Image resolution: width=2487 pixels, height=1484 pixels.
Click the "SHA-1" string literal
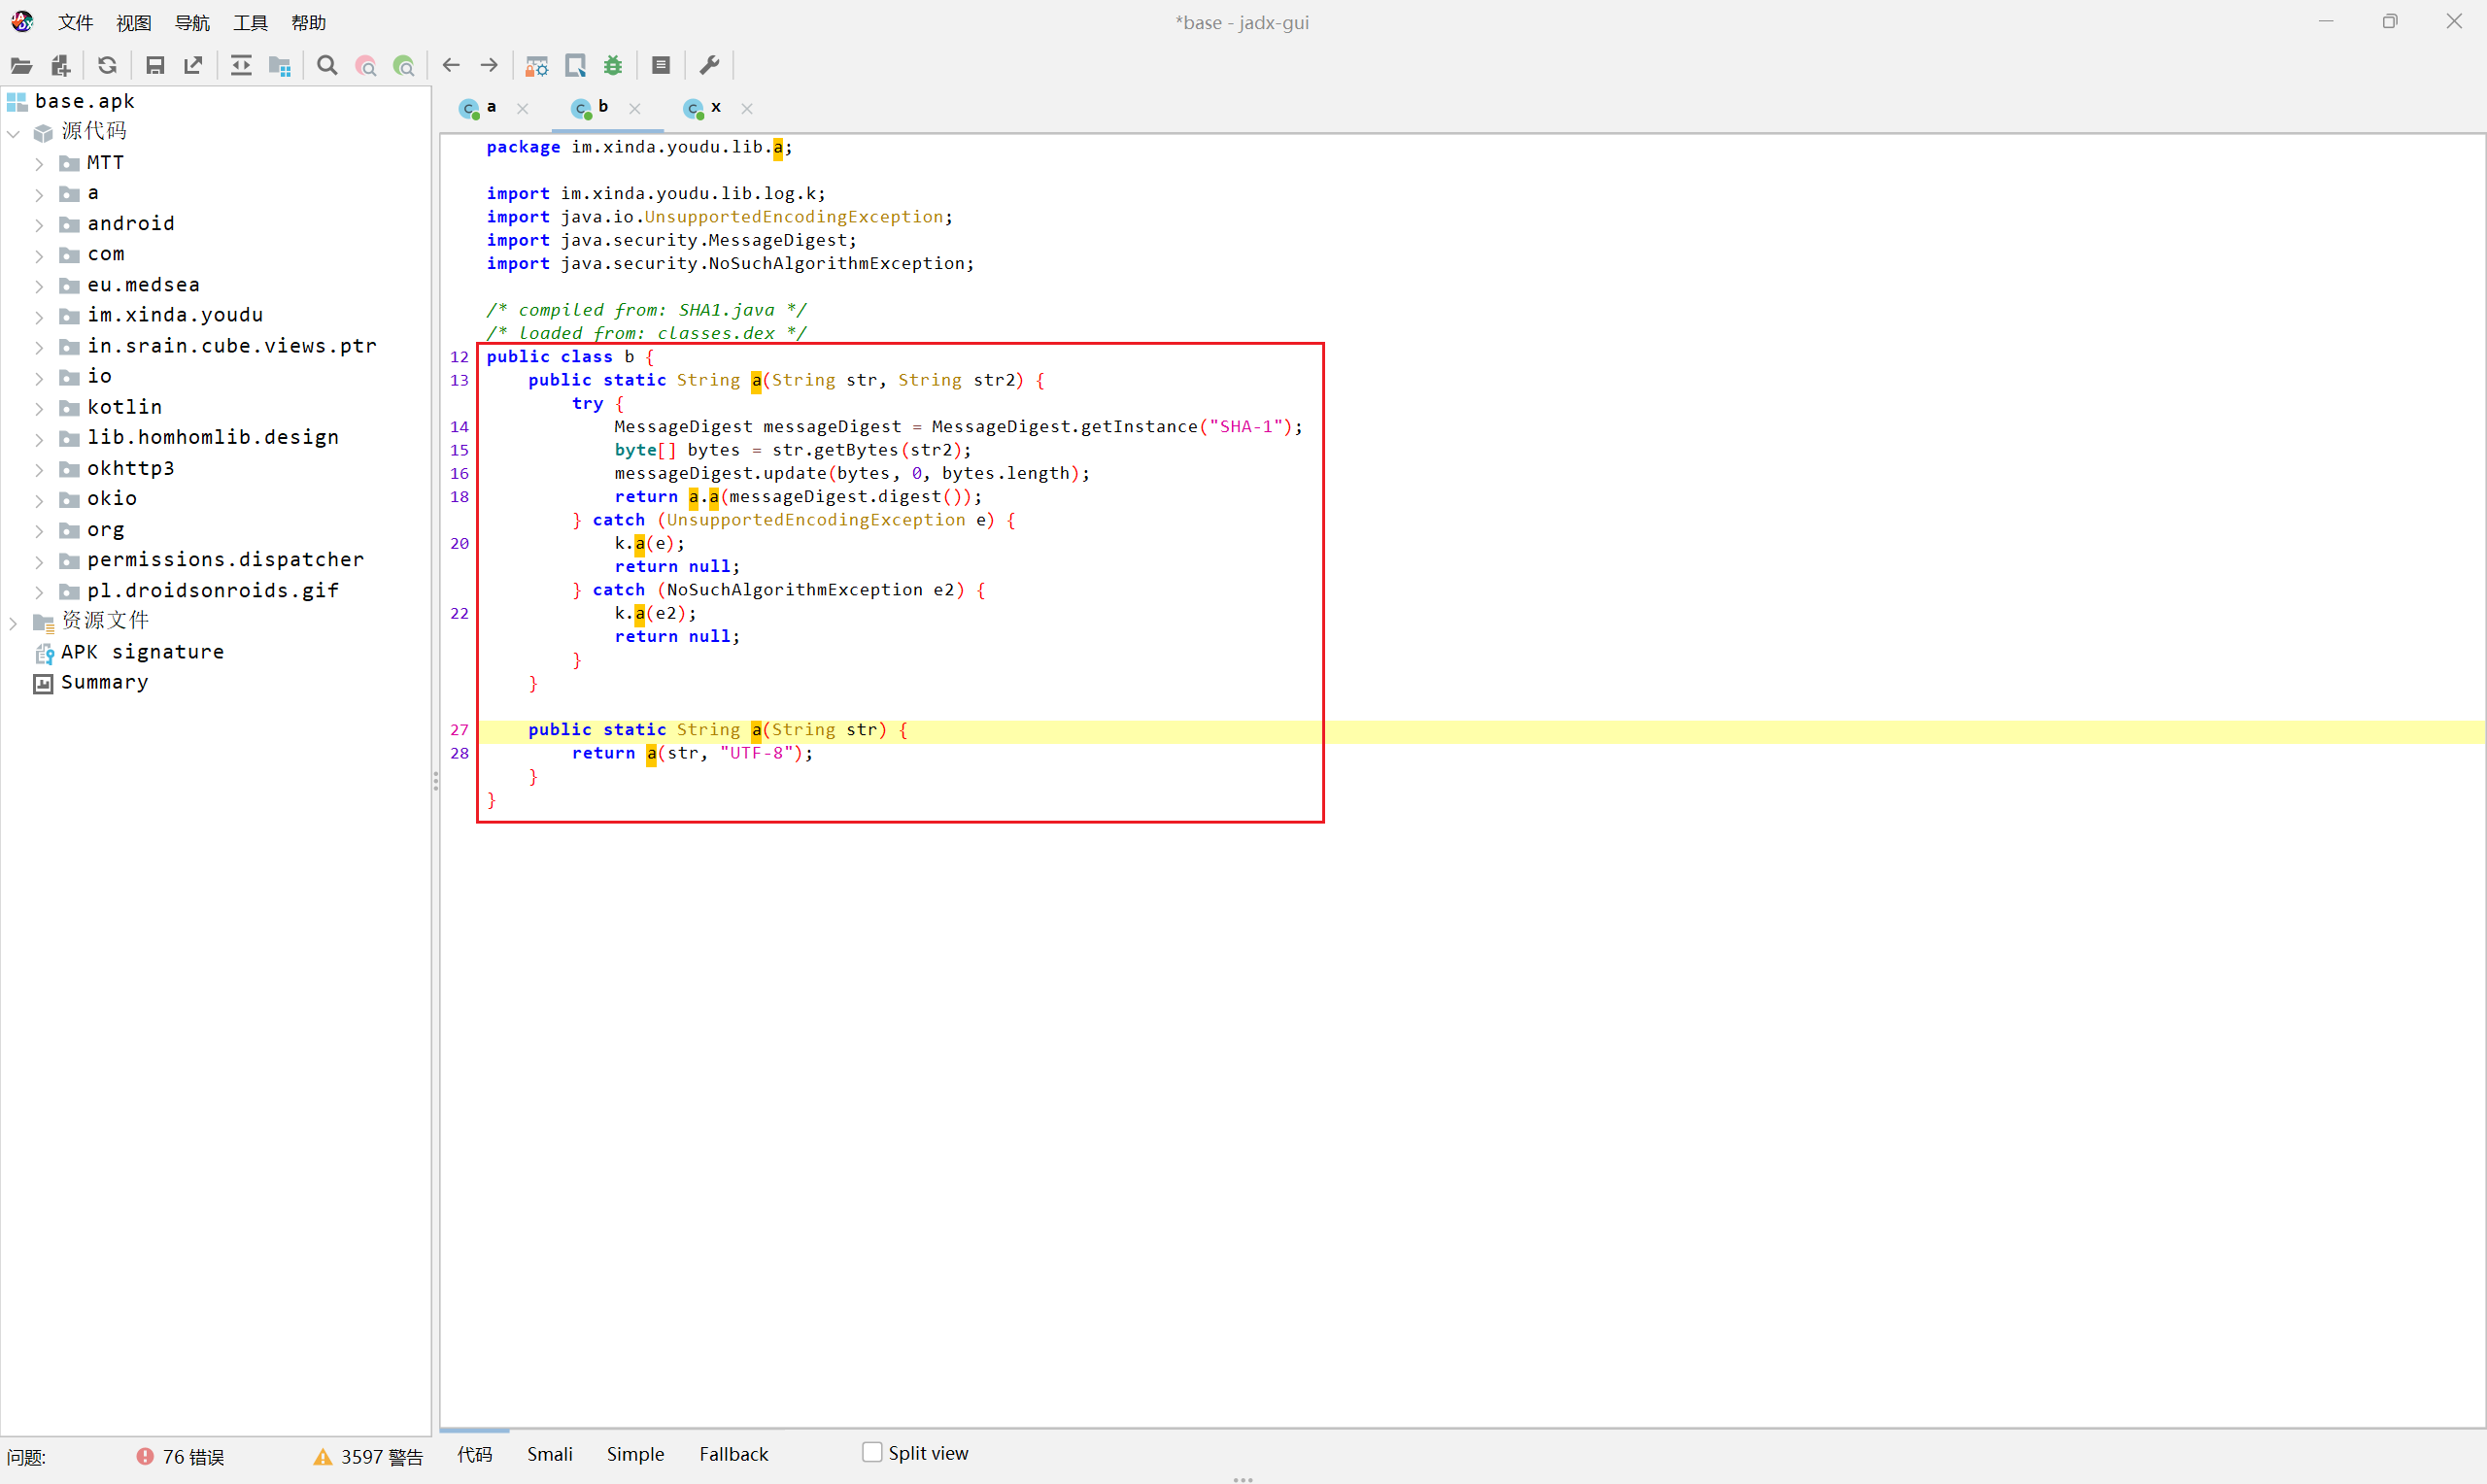(x=1246, y=427)
